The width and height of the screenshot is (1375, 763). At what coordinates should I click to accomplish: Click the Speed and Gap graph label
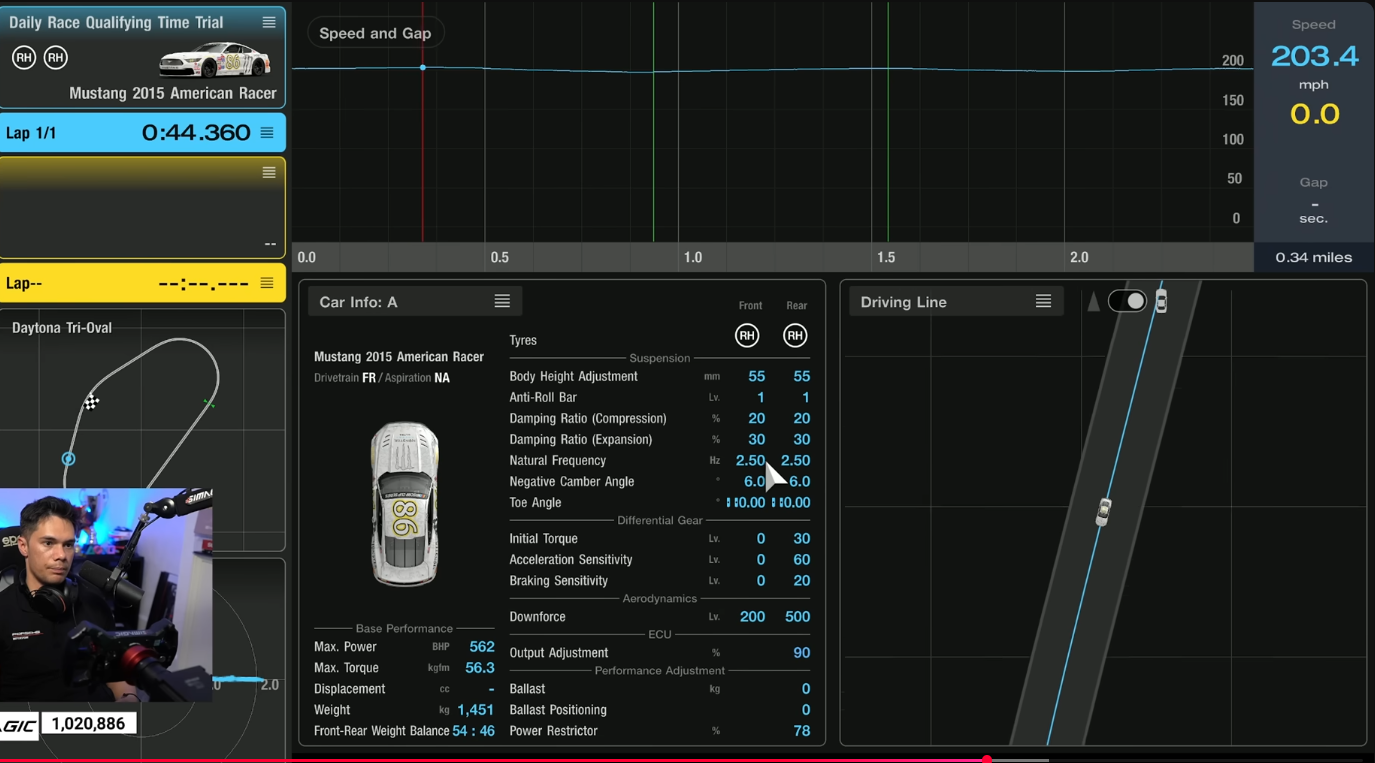[x=375, y=33]
